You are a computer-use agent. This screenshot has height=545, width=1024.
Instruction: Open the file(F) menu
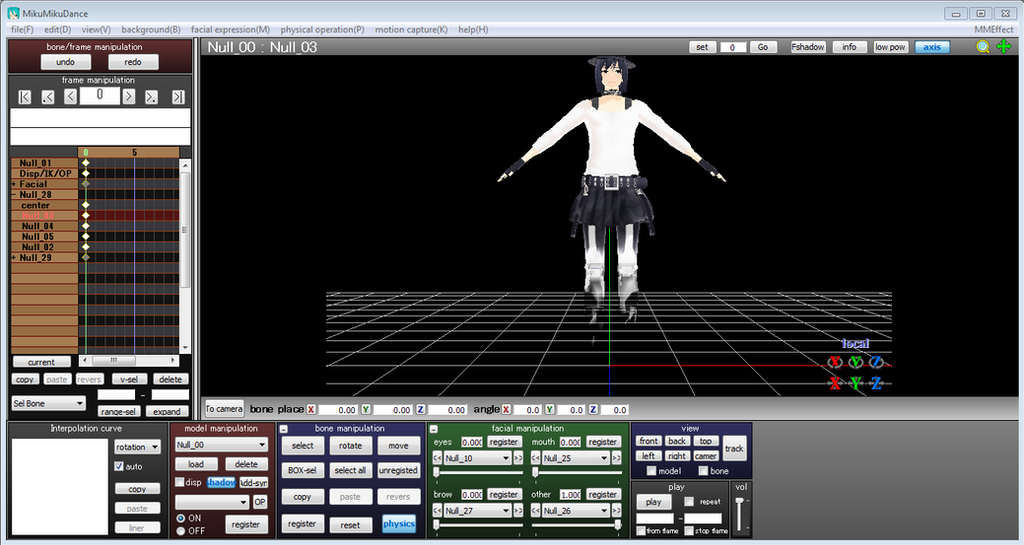point(22,29)
